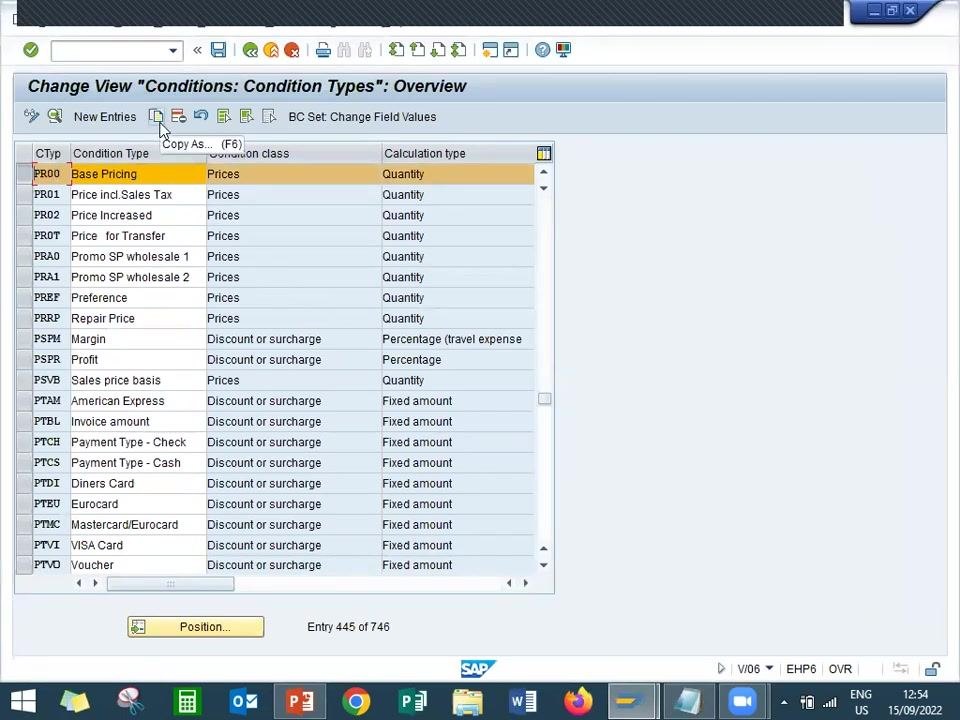Open the Help question mark icon
960x720 pixels.
click(542, 50)
